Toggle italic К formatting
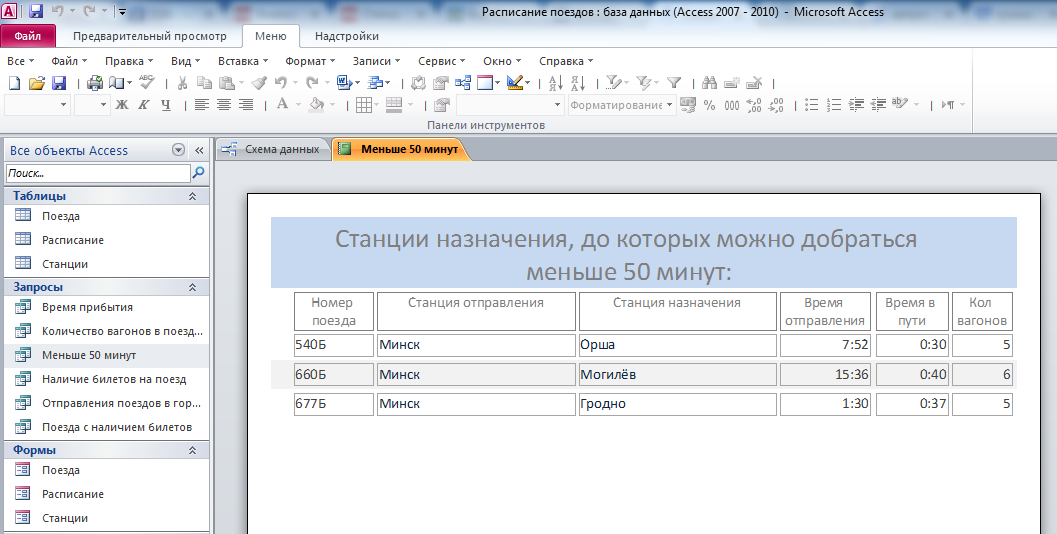 [x=144, y=105]
